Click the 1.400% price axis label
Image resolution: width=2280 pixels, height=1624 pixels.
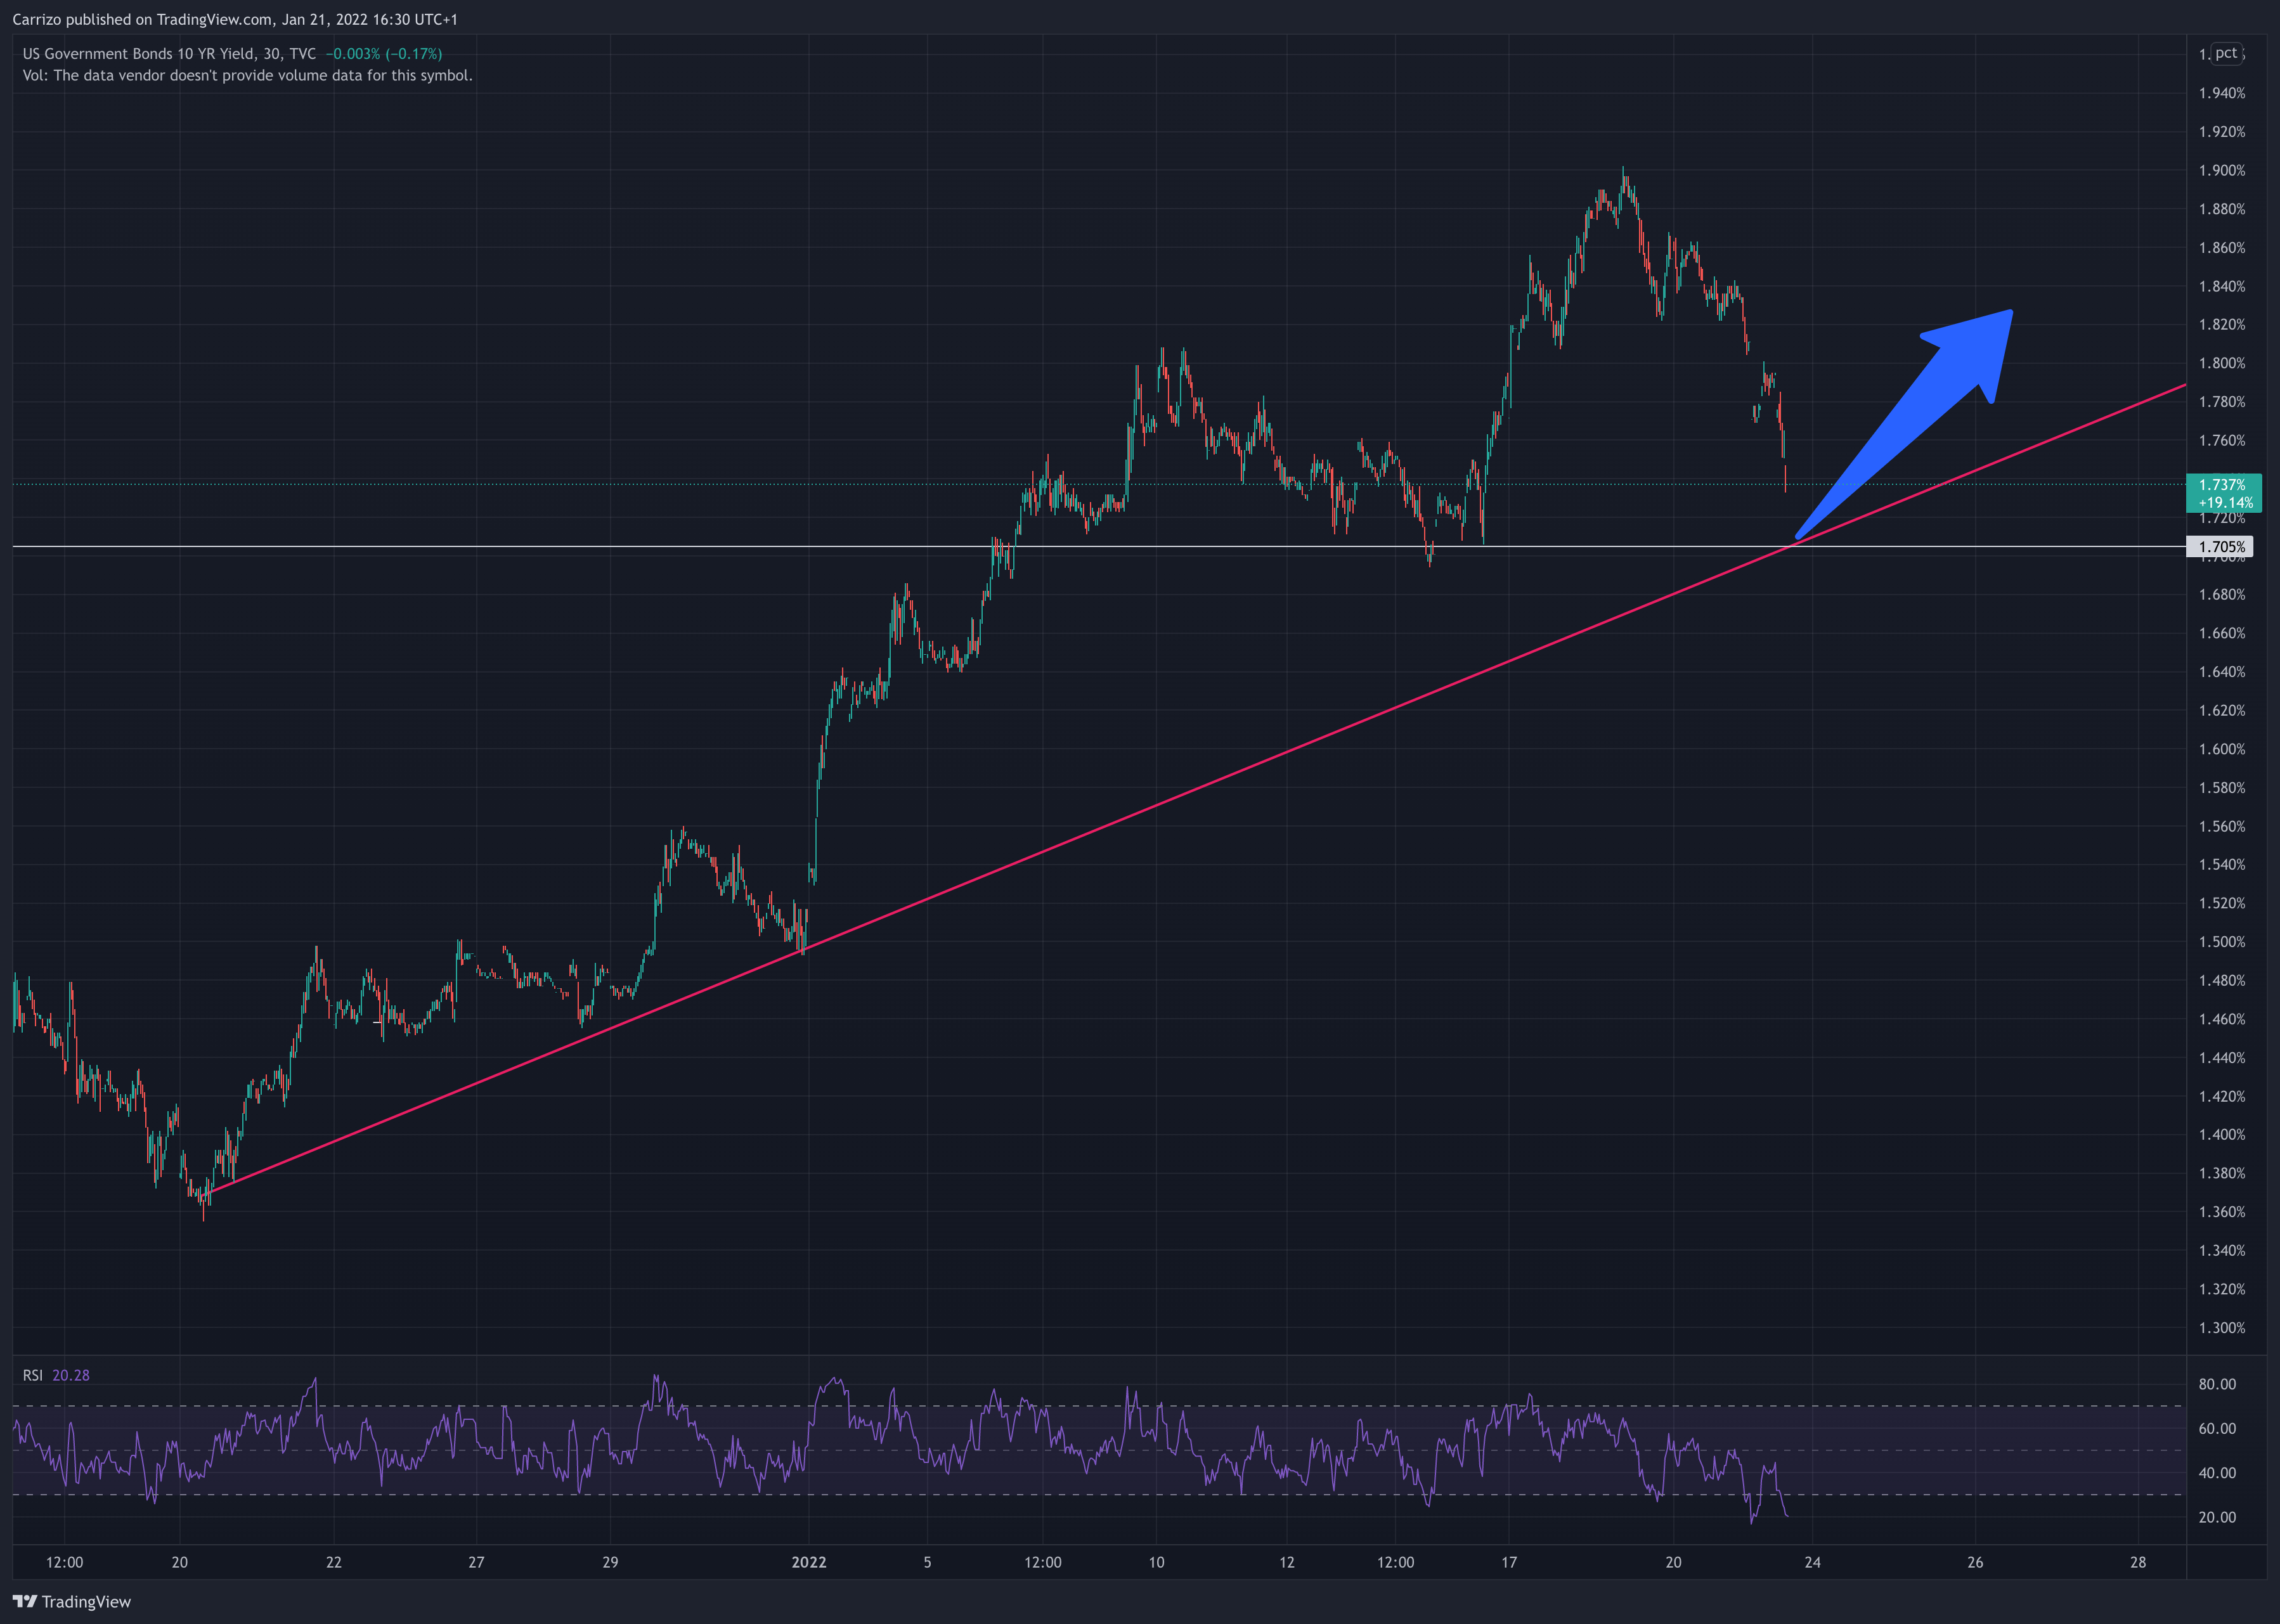tap(2222, 1135)
